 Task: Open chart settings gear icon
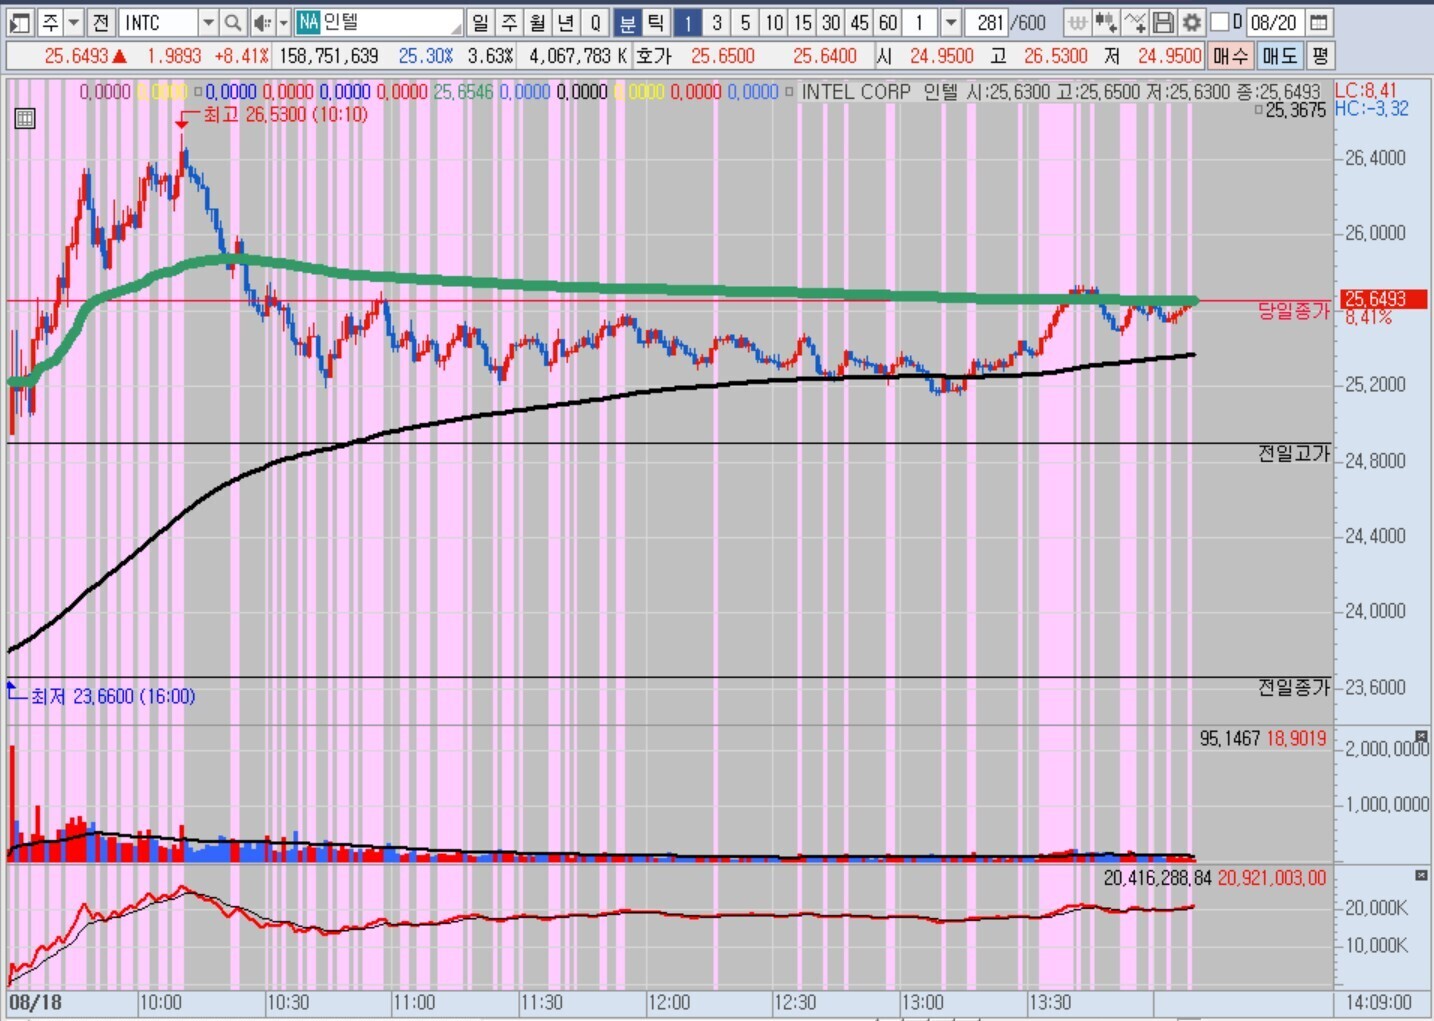click(1191, 22)
